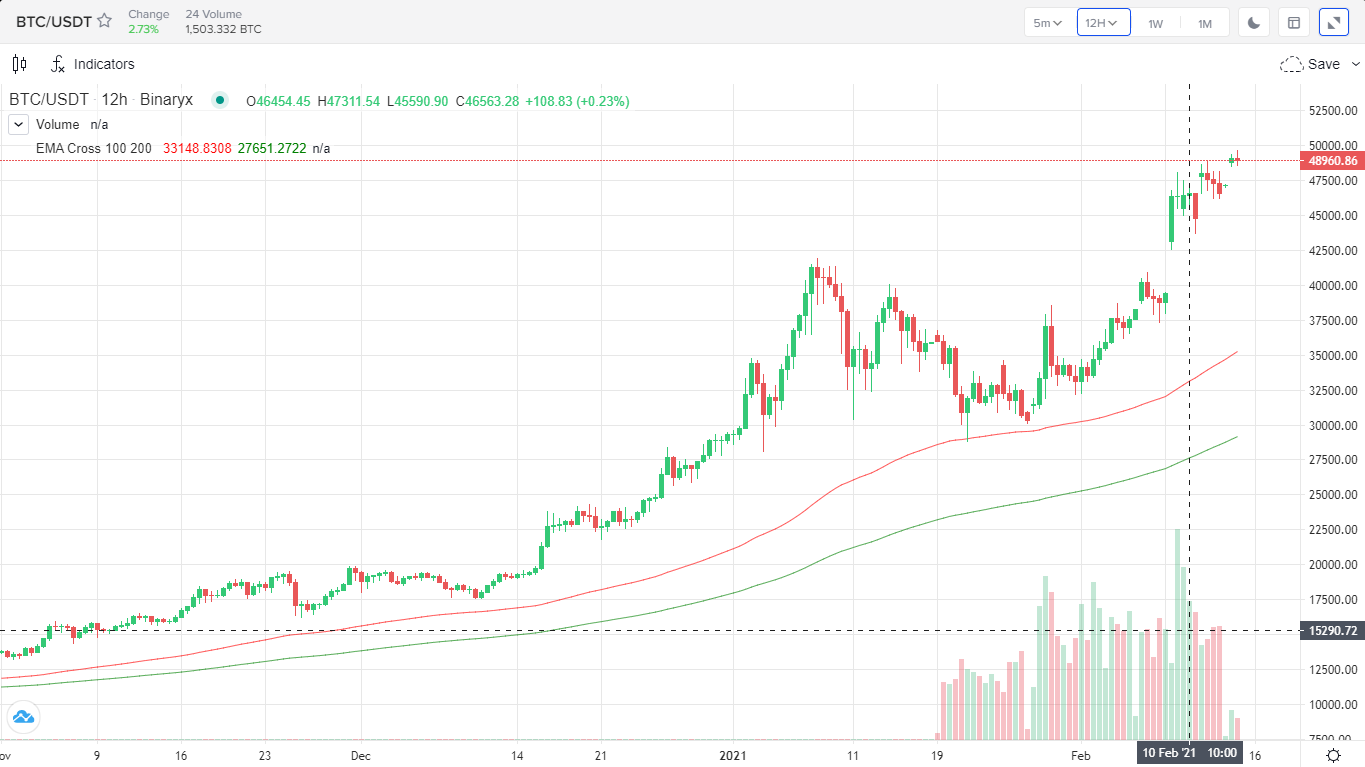Viewport: 1365px width, 767px height.
Task: Click the Volume indicator label
Action: click(x=57, y=125)
